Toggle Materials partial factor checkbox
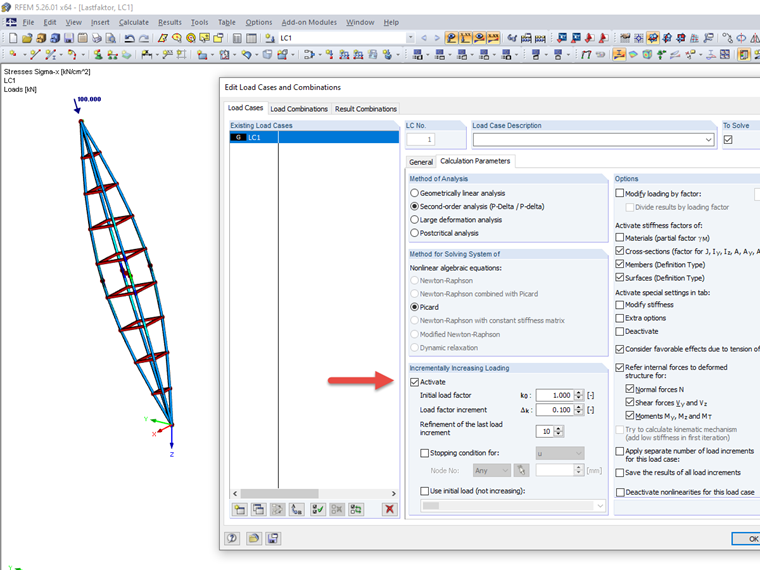Image resolution: width=760 pixels, height=570 pixels. click(619, 238)
